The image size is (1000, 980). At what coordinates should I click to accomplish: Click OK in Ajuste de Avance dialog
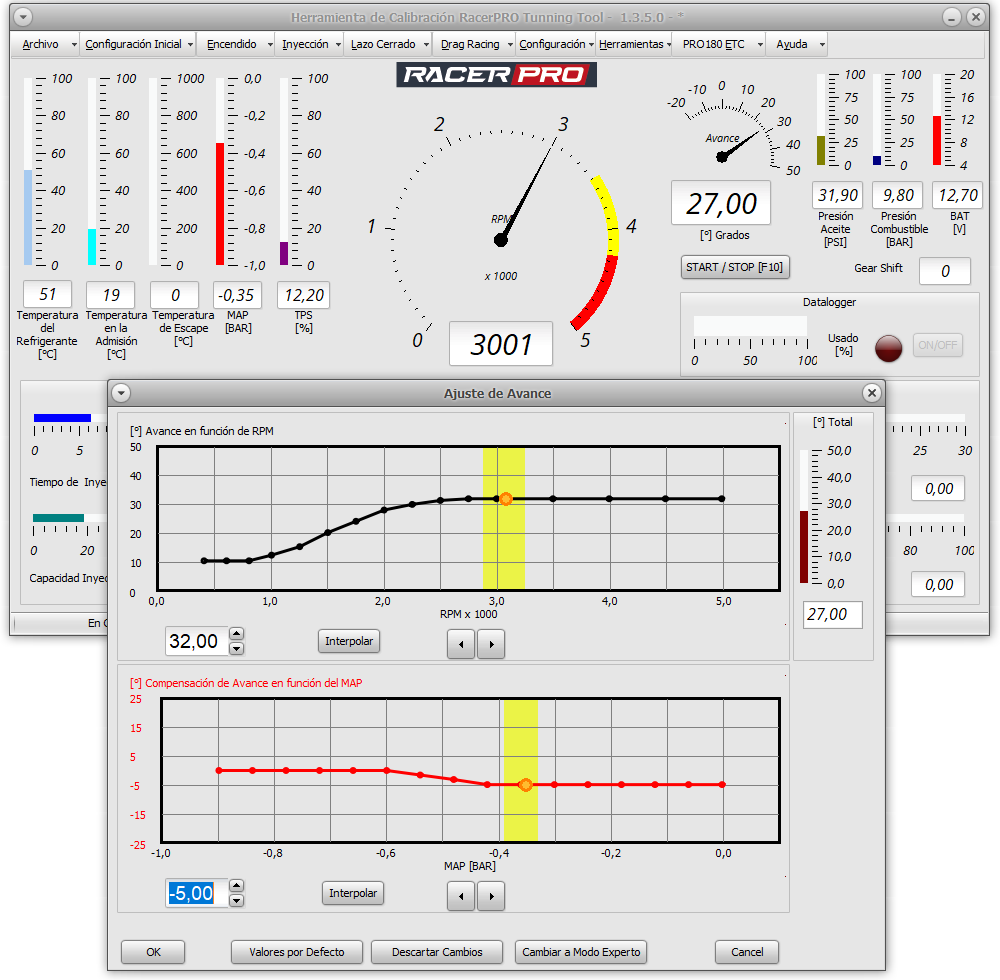click(153, 952)
